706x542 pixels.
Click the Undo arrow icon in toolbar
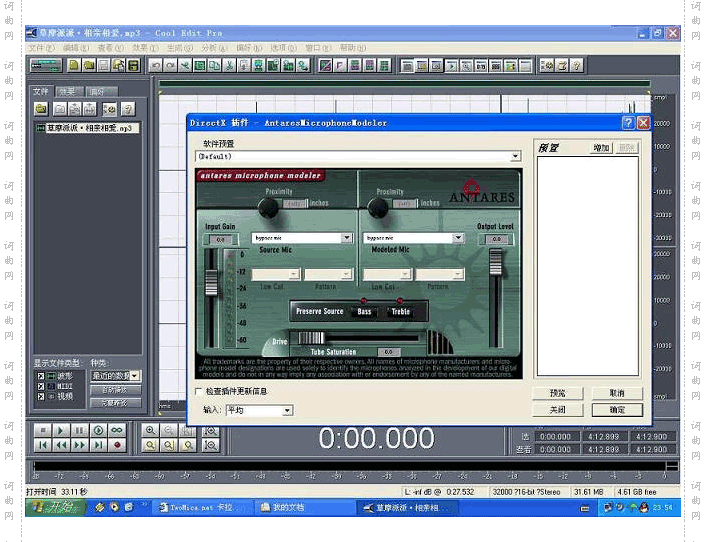point(155,66)
